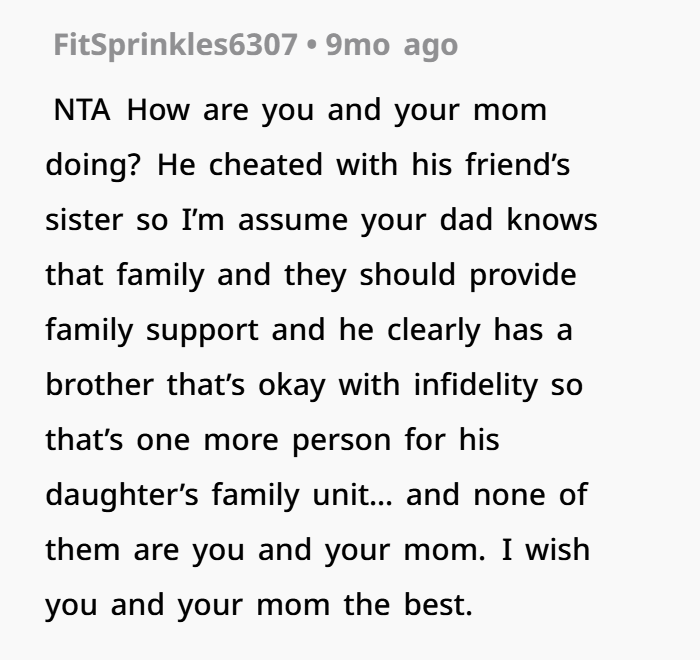This screenshot has width=700, height=660.
Task: Click the phrase "He cheated with his friend's"
Action: (x=362, y=164)
